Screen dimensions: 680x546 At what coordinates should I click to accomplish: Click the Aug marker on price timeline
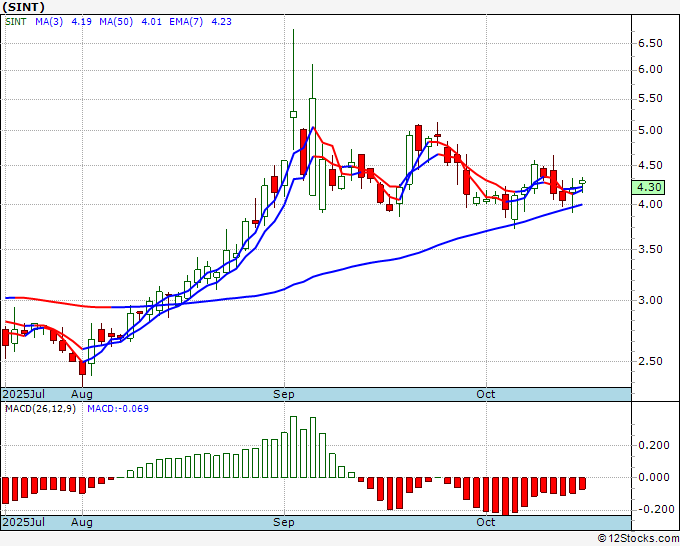82,394
